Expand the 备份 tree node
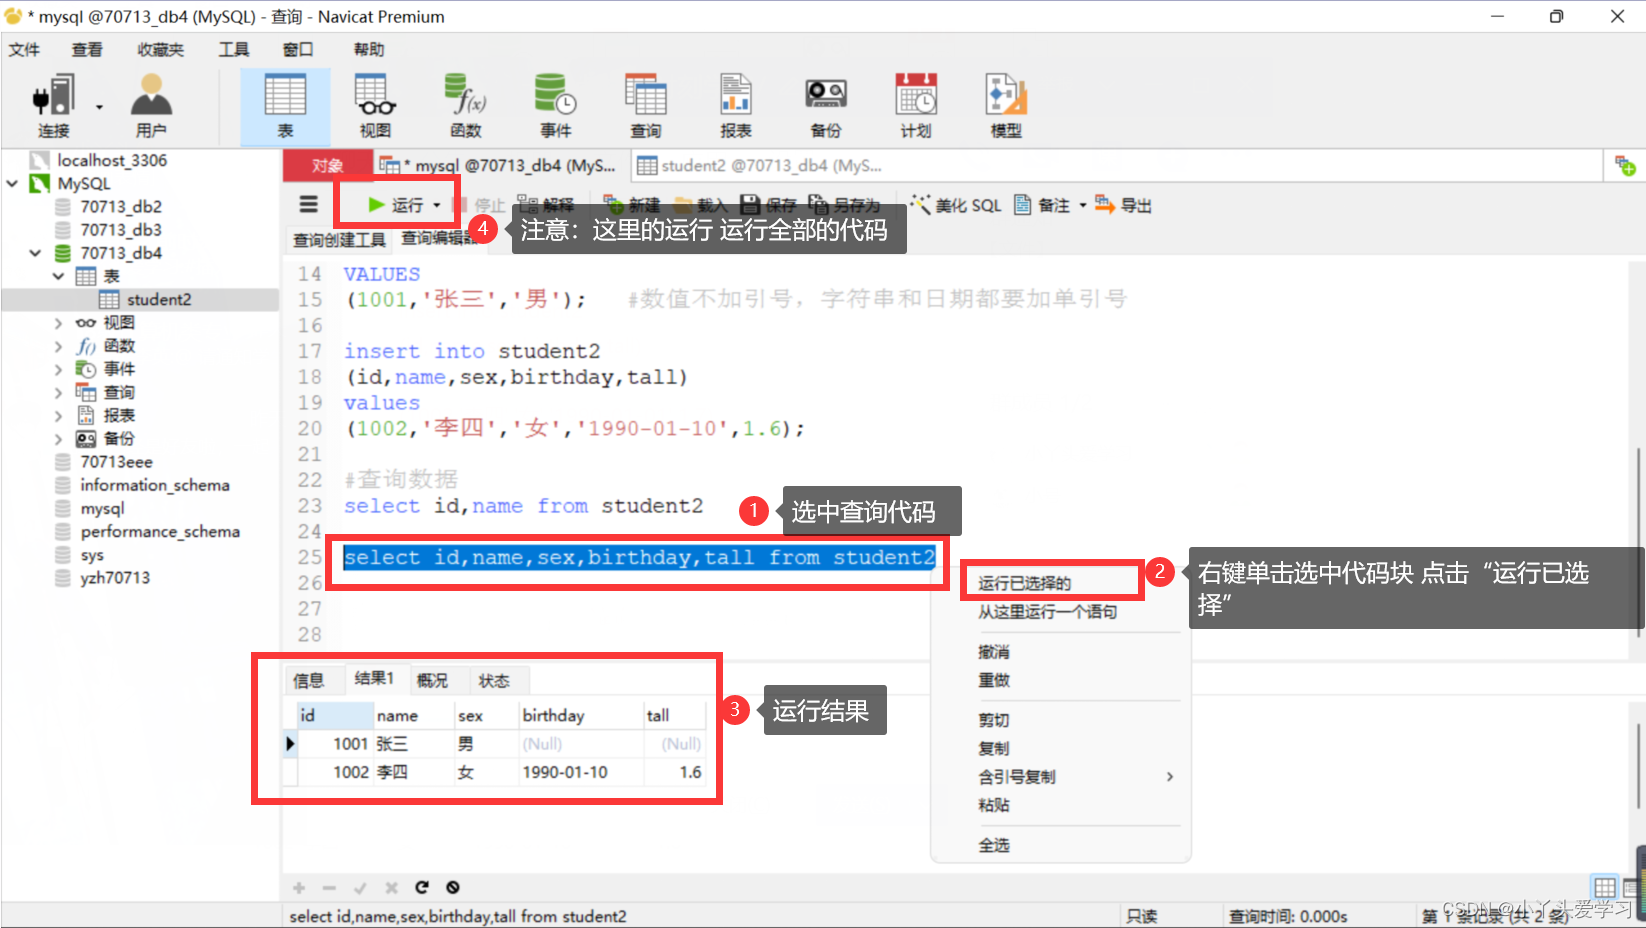The image size is (1646, 928). (58, 438)
